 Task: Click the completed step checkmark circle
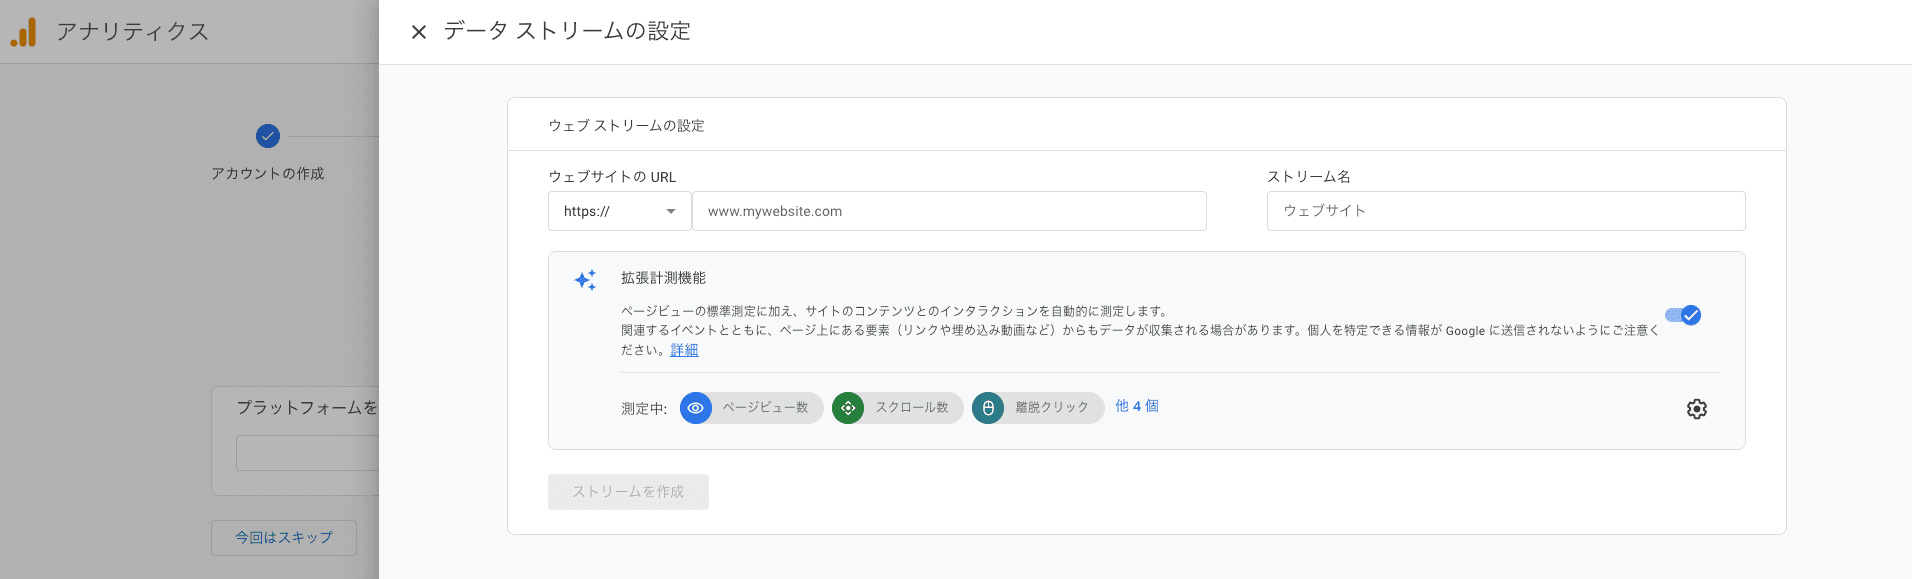click(x=267, y=136)
